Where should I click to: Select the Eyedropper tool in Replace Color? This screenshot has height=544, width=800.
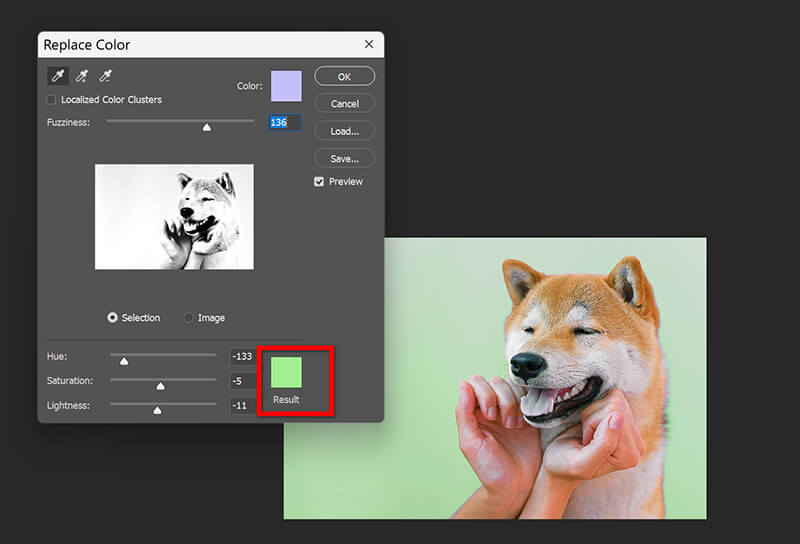pyautogui.click(x=58, y=76)
